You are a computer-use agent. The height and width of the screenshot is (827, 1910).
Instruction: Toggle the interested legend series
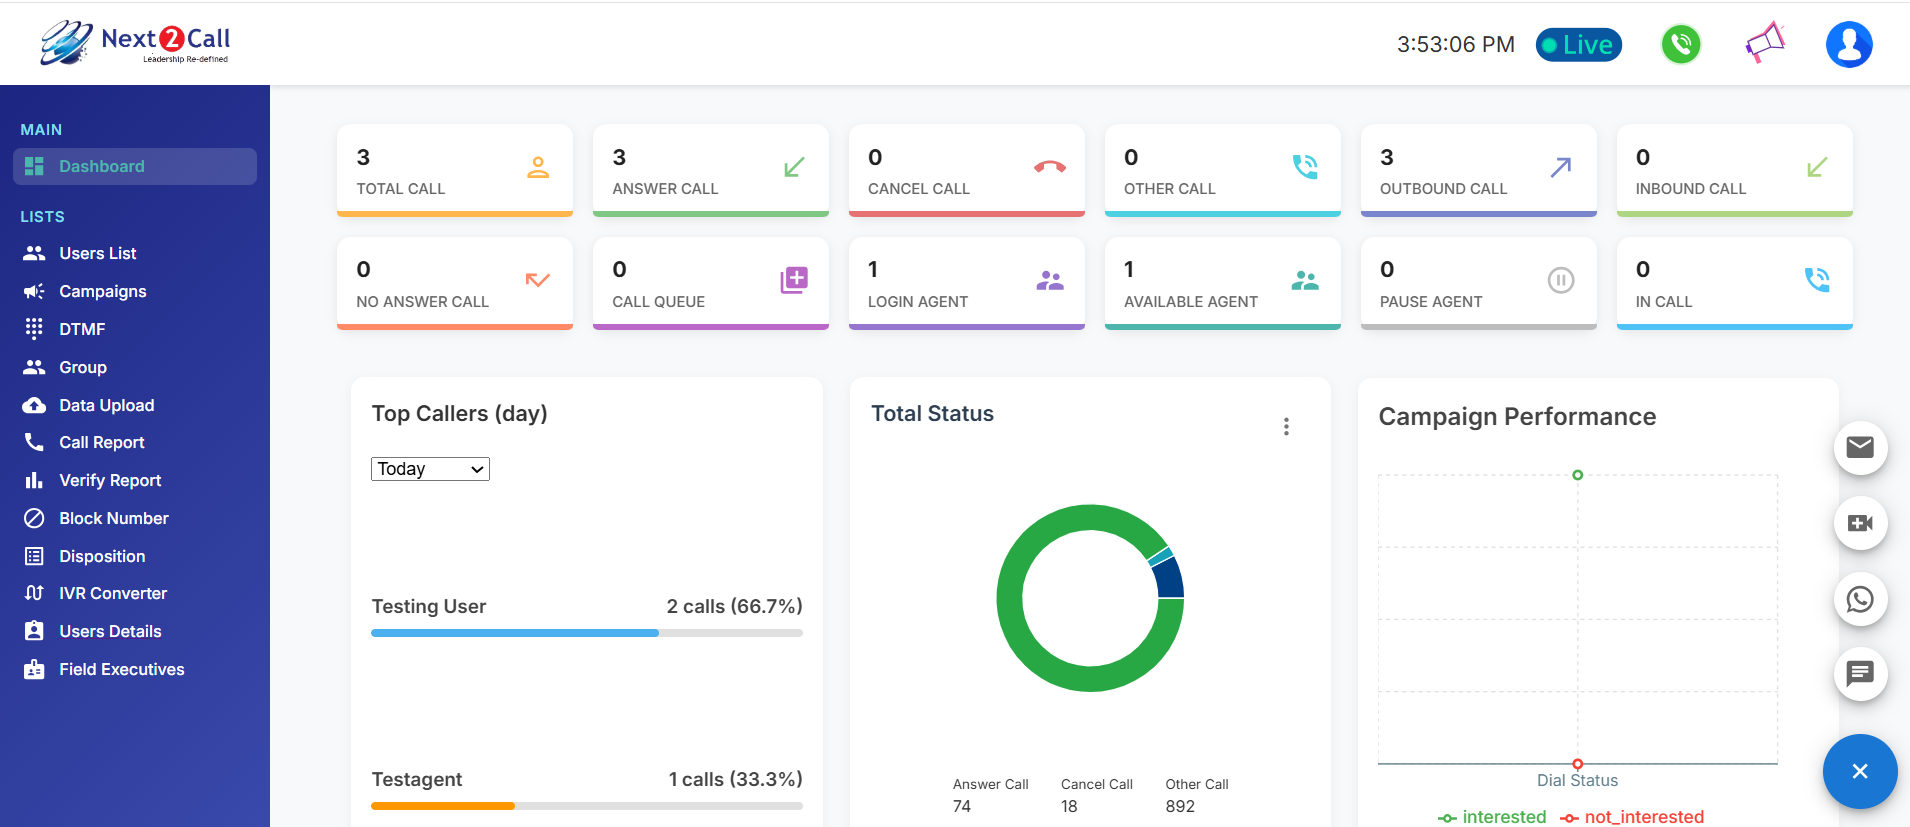click(1492, 817)
